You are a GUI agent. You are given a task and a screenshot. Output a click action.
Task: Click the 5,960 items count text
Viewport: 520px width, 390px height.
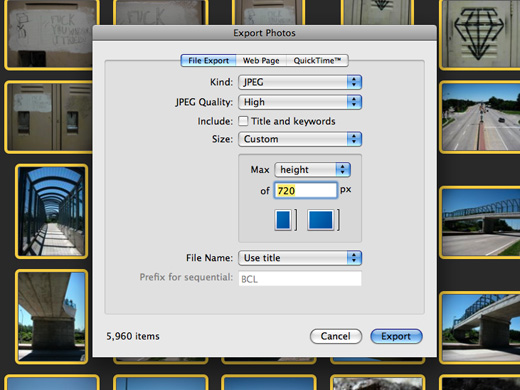click(133, 336)
